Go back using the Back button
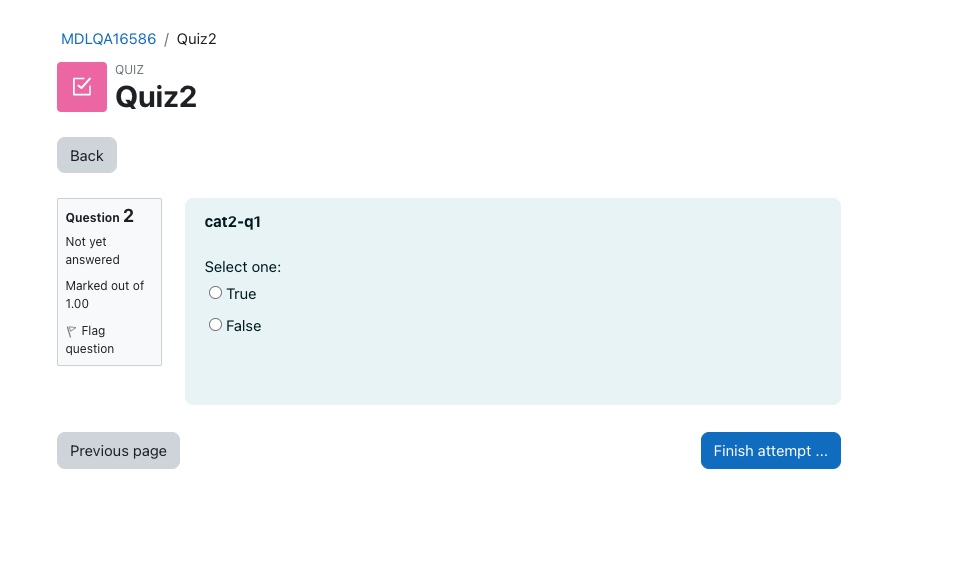The height and width of the screenshot is (584, 957). click(x=87, y=155)
